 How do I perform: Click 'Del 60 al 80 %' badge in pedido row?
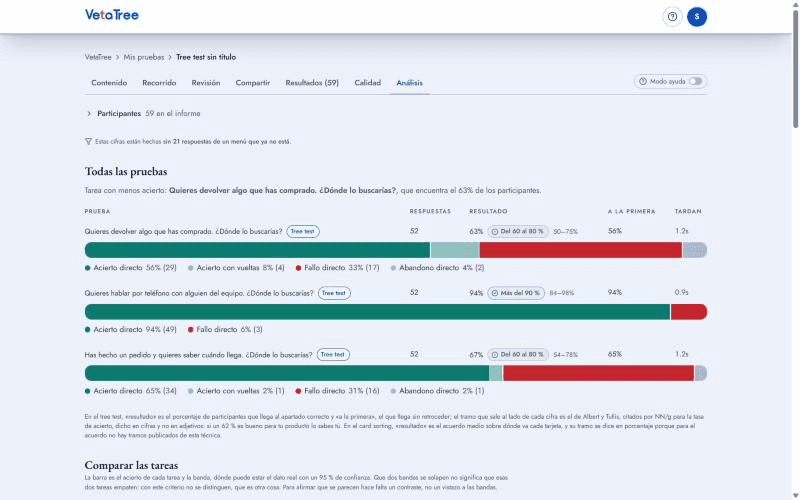coord(518,355)
